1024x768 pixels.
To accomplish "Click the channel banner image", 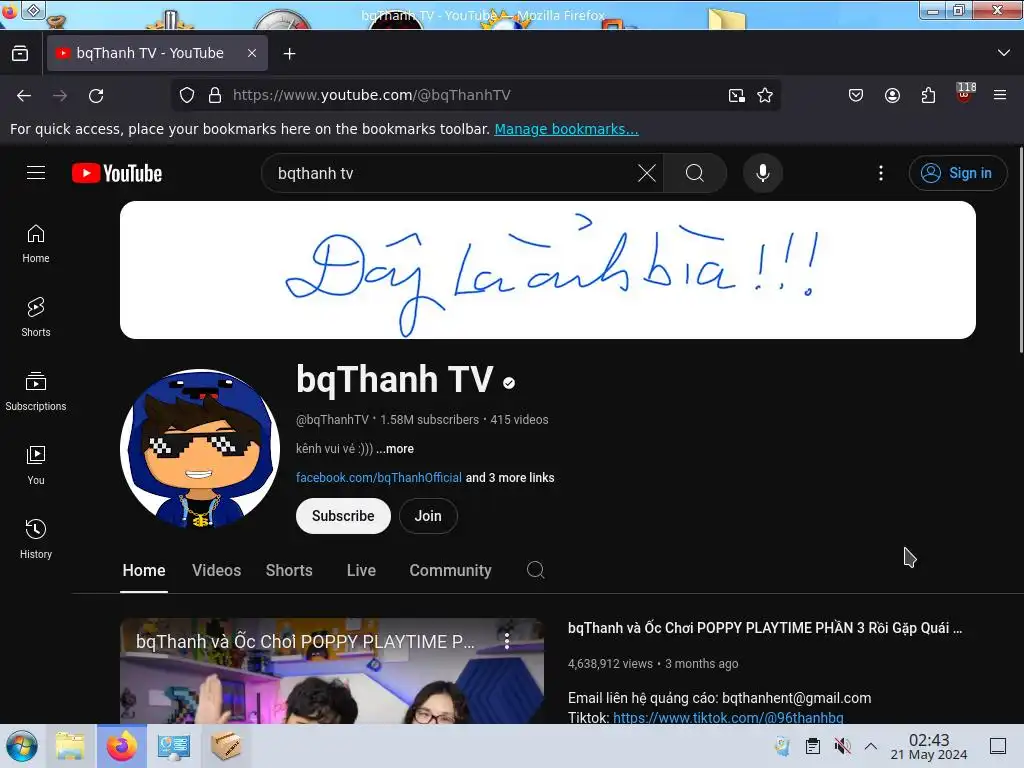I will 547,270.
